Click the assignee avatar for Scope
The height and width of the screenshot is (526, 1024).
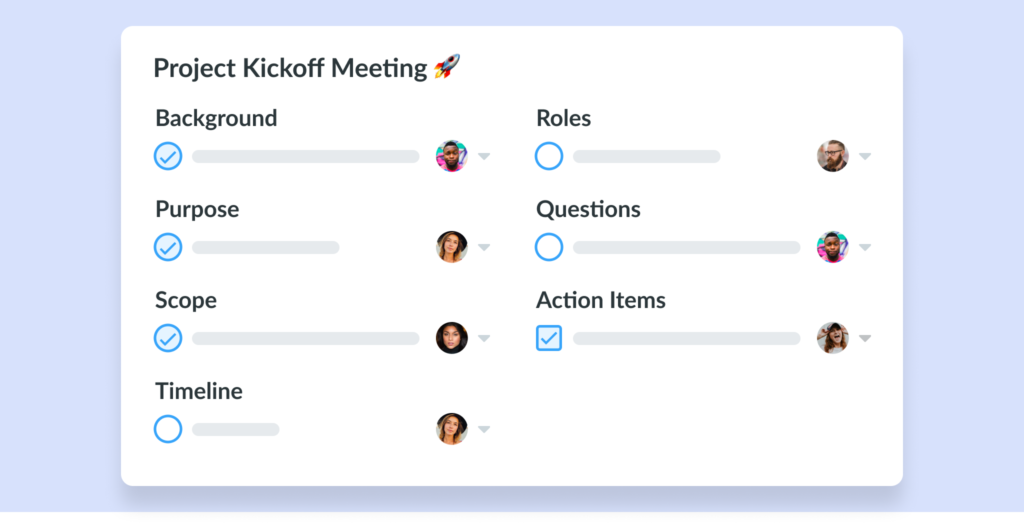(452, 338)
